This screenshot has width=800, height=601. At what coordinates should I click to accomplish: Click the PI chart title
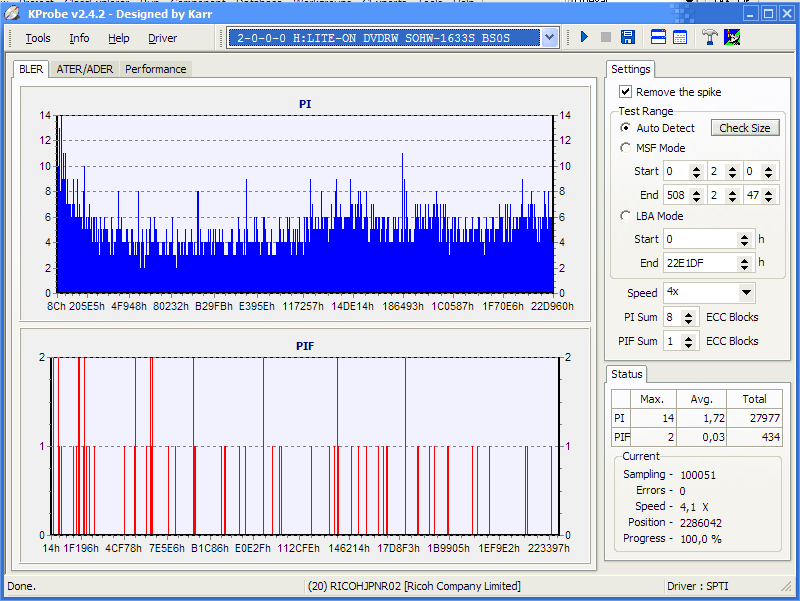(305, 104)
